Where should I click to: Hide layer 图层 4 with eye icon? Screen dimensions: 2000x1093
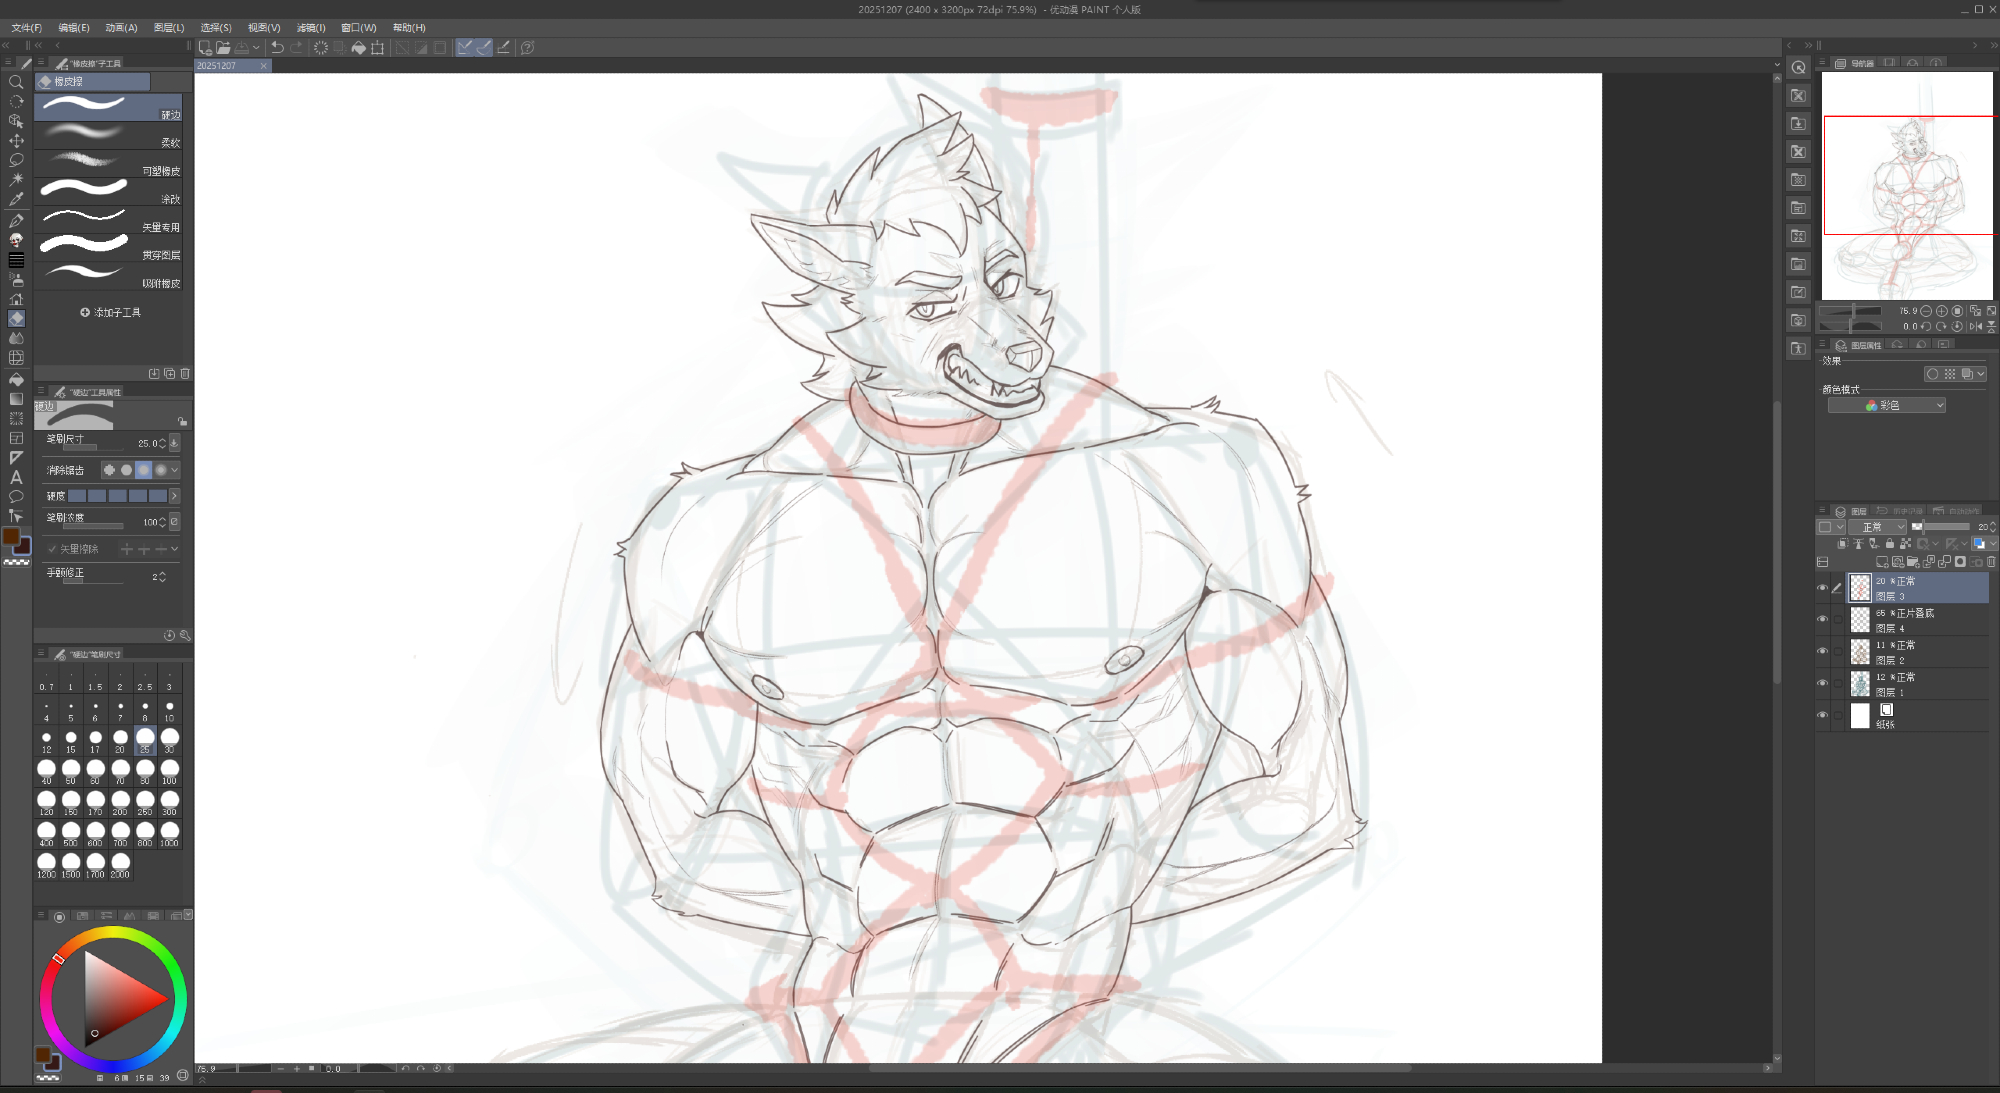coord(1822,619)
